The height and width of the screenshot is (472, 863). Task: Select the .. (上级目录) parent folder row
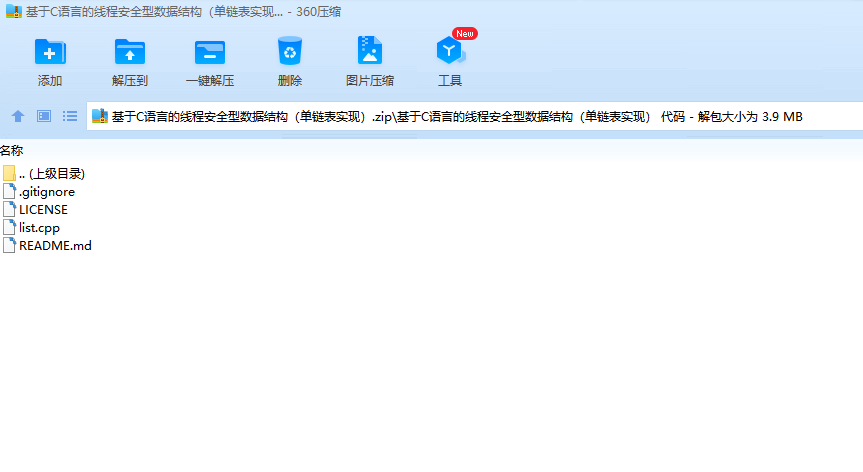tap(44, 174)
